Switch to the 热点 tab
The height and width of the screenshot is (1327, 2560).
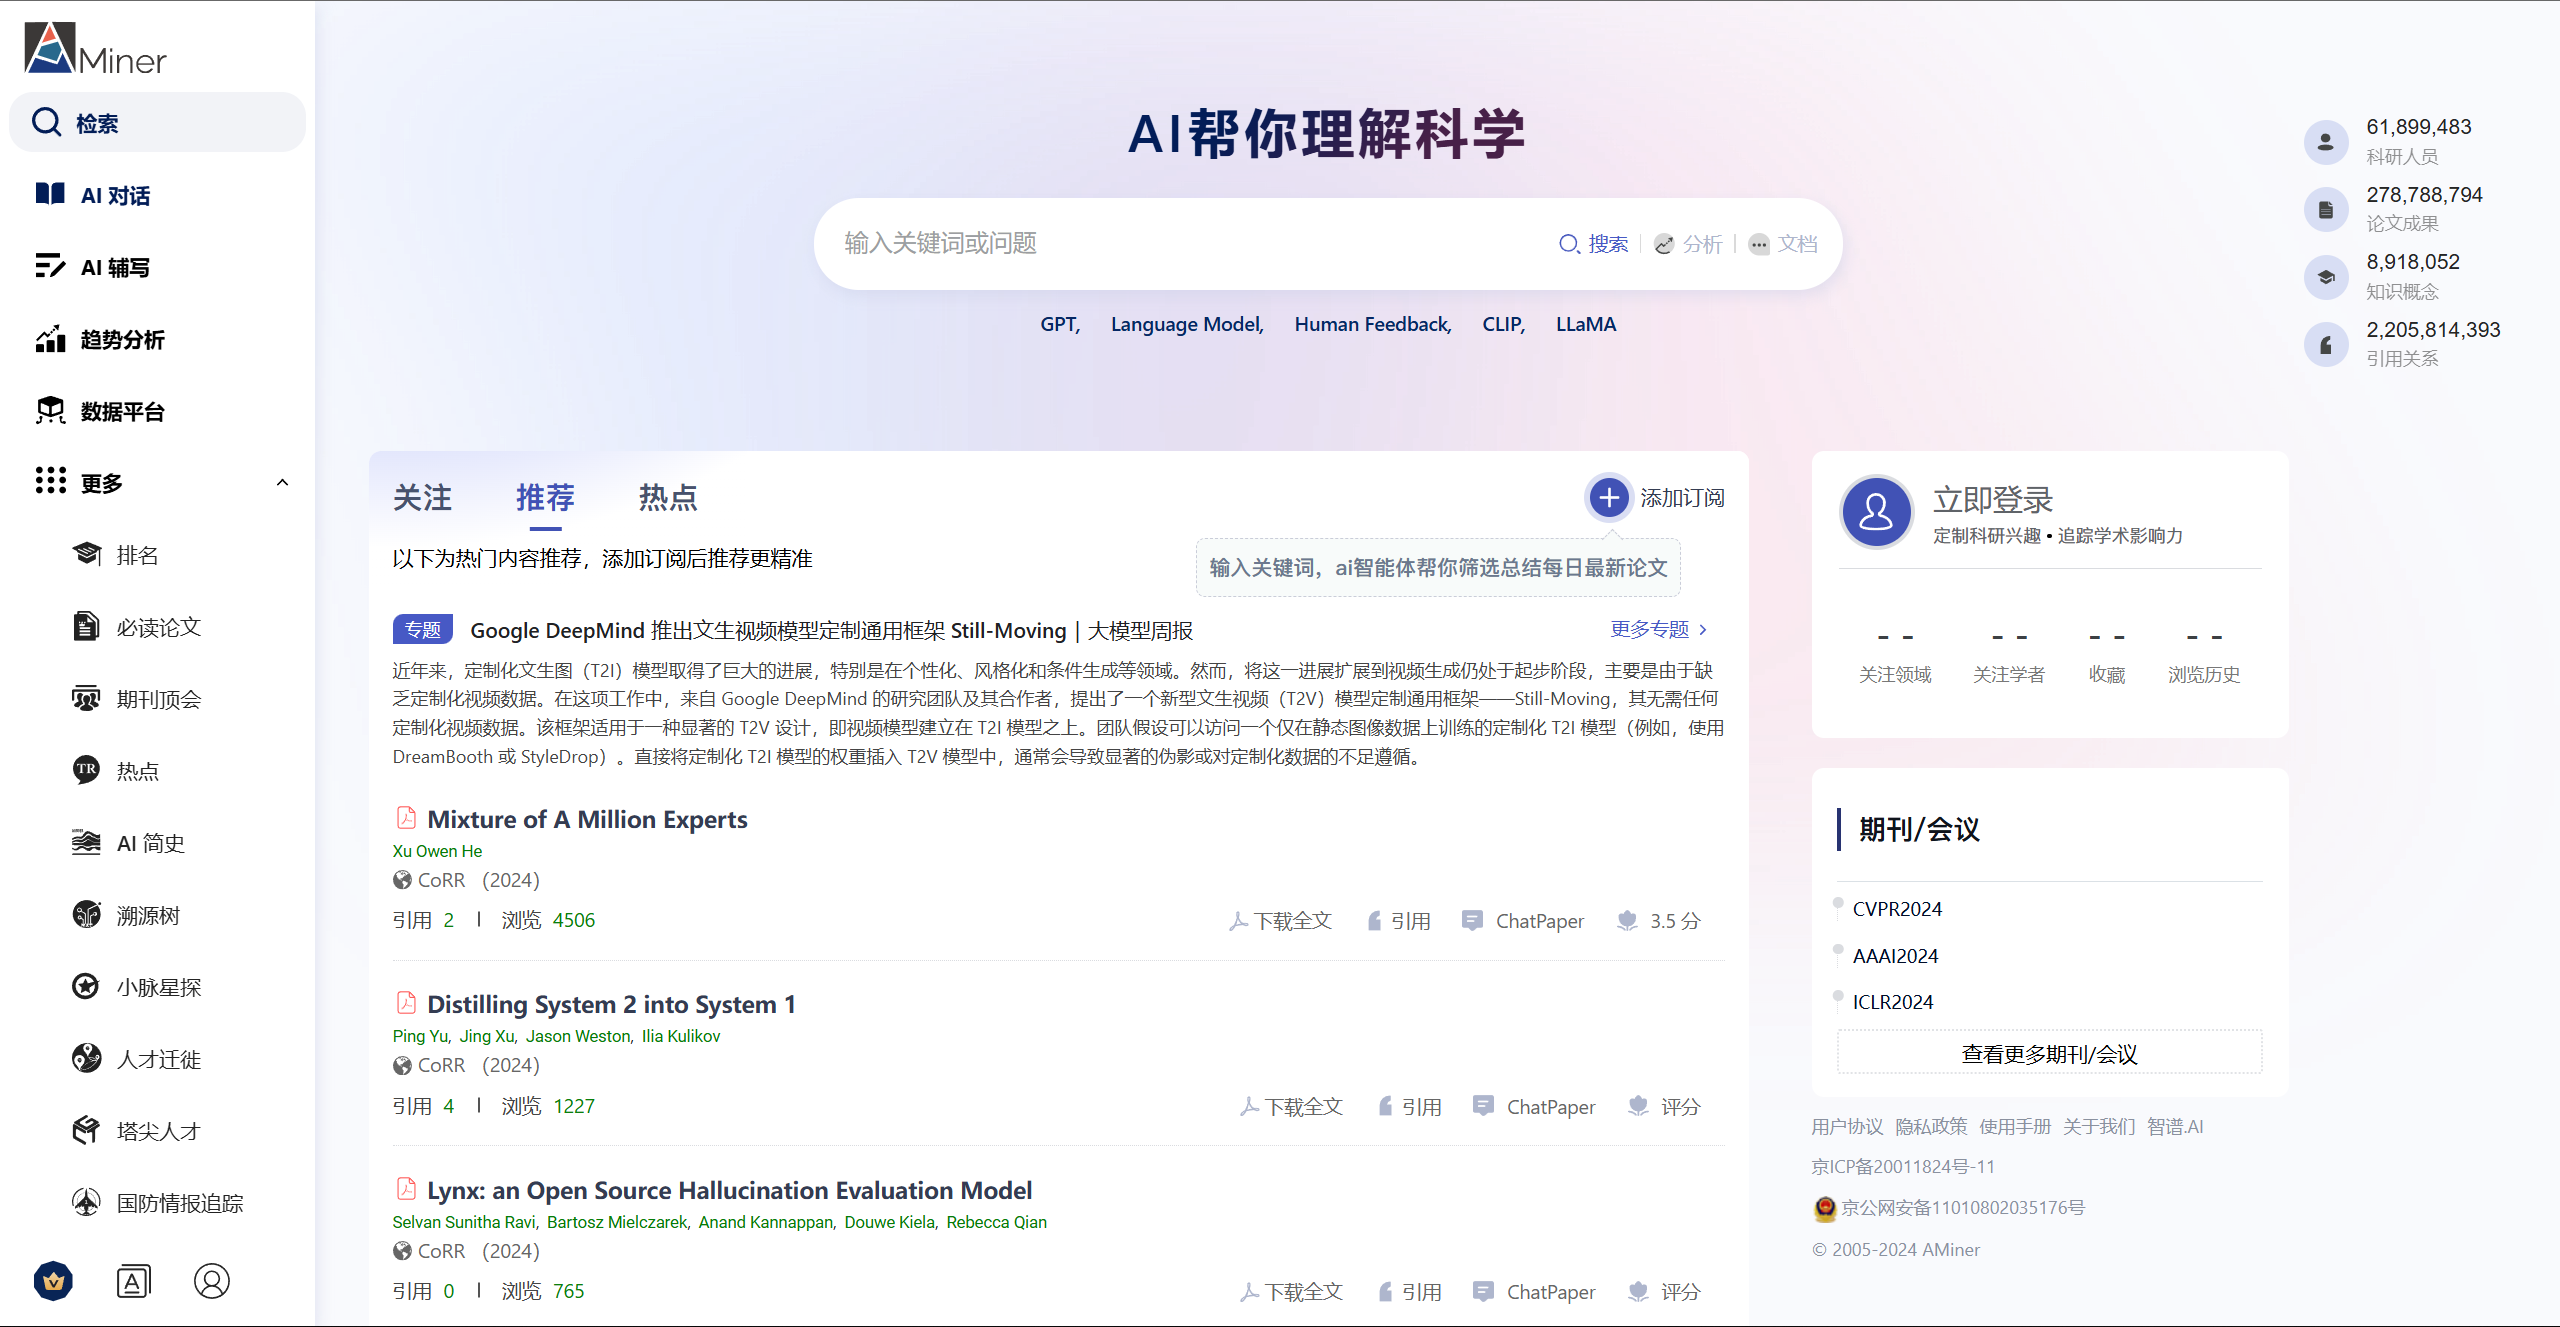coord(667,497)
